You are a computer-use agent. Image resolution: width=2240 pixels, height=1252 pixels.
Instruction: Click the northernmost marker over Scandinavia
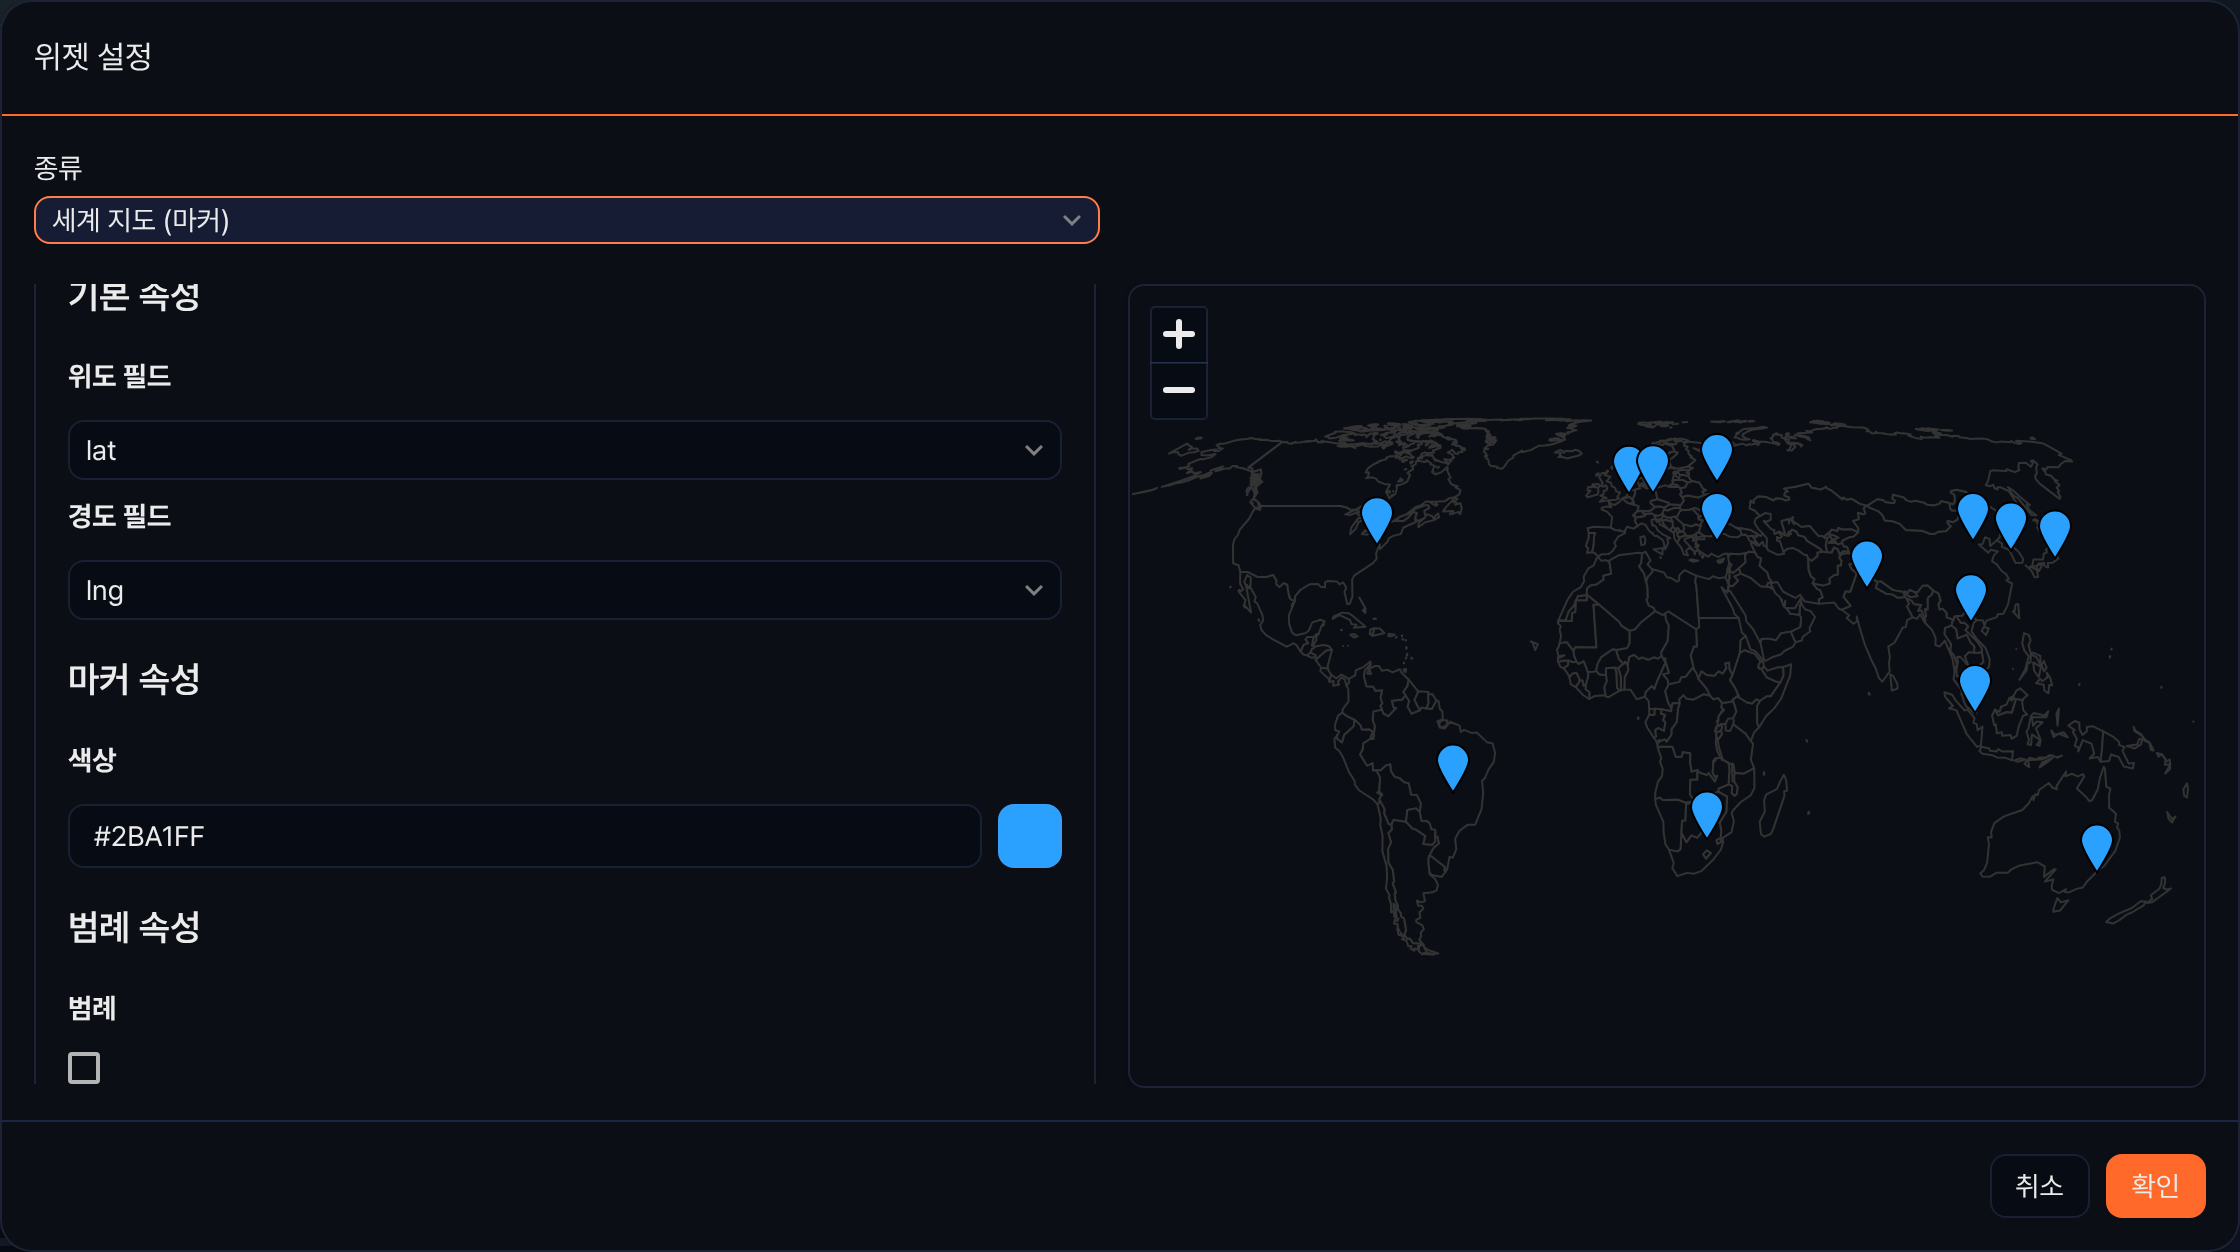[1717, 456]
